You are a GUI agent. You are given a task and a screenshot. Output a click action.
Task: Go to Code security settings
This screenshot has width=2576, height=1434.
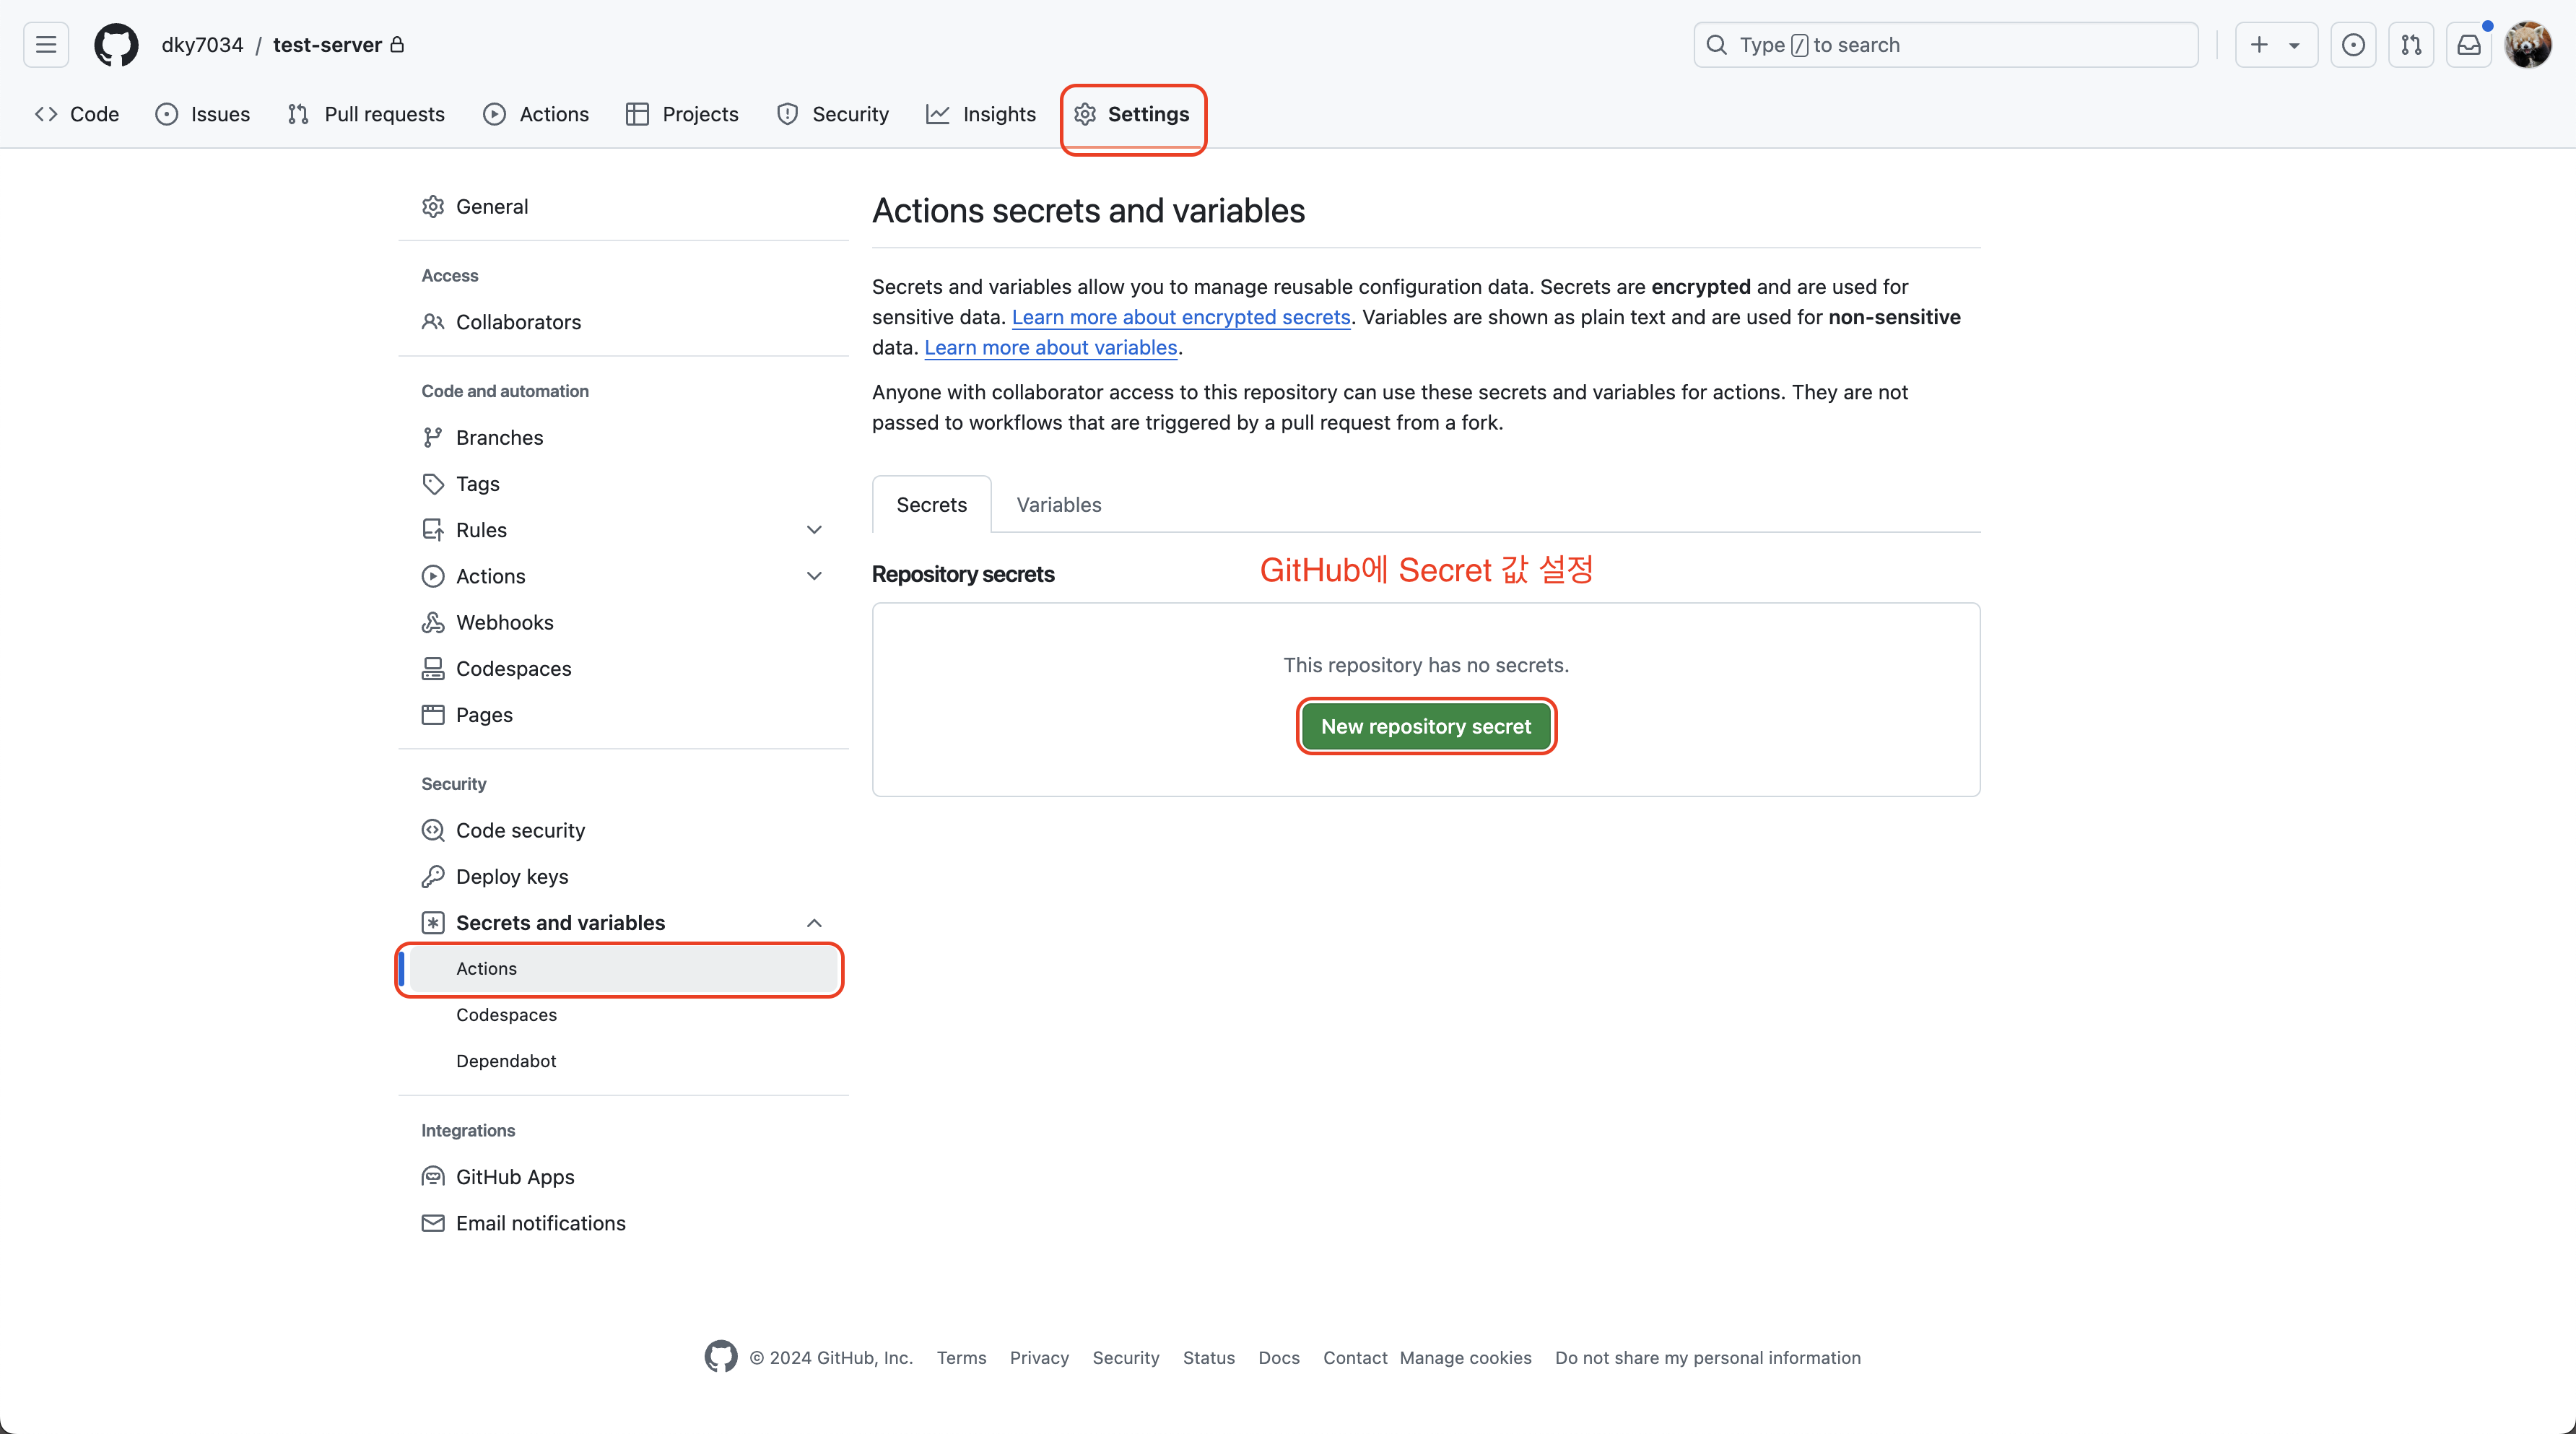coord(520,830)
